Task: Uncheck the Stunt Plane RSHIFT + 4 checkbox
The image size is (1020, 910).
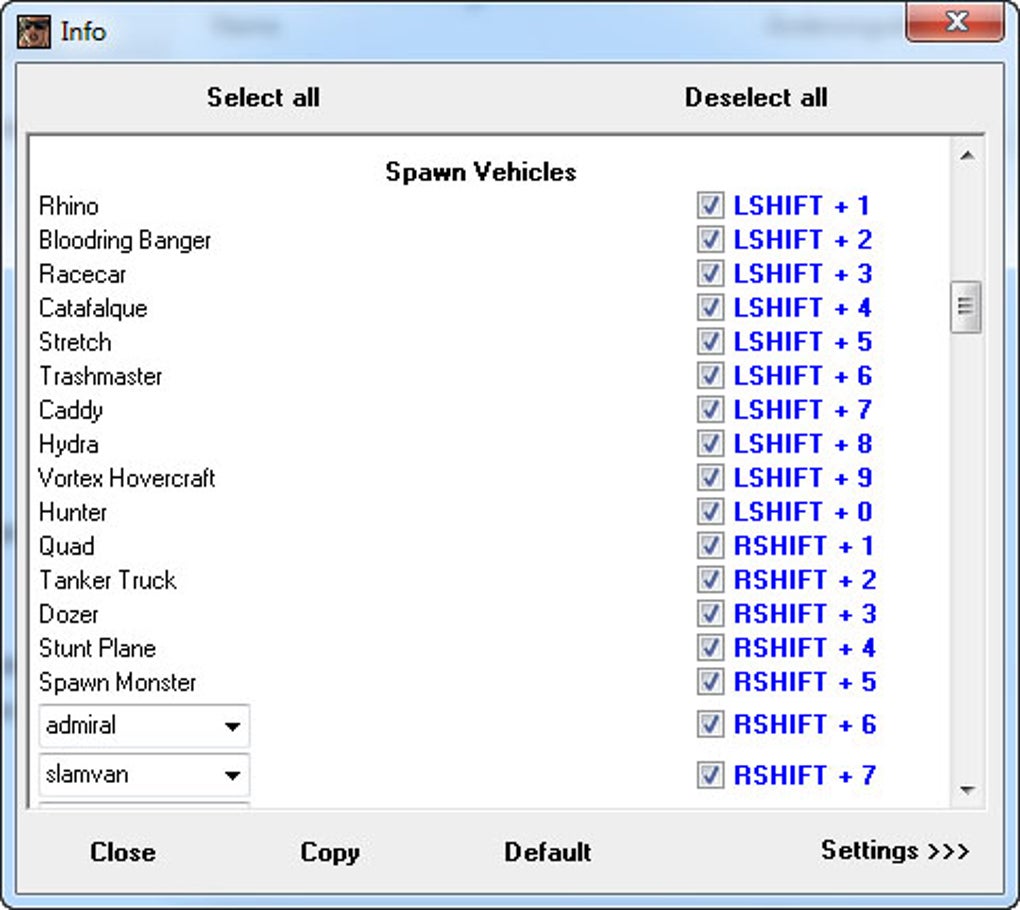Action: 710,647
